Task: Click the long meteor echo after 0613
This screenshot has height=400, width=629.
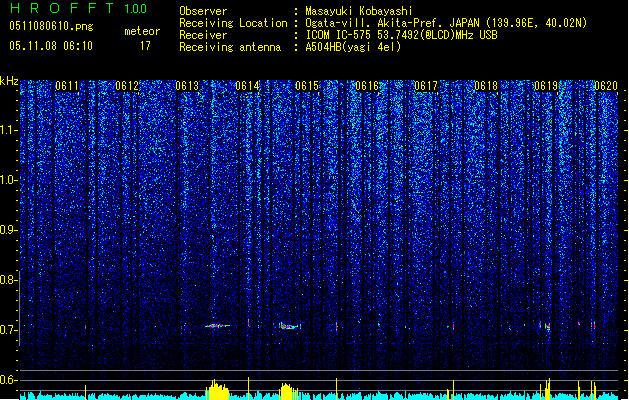Action: [218, 326]
